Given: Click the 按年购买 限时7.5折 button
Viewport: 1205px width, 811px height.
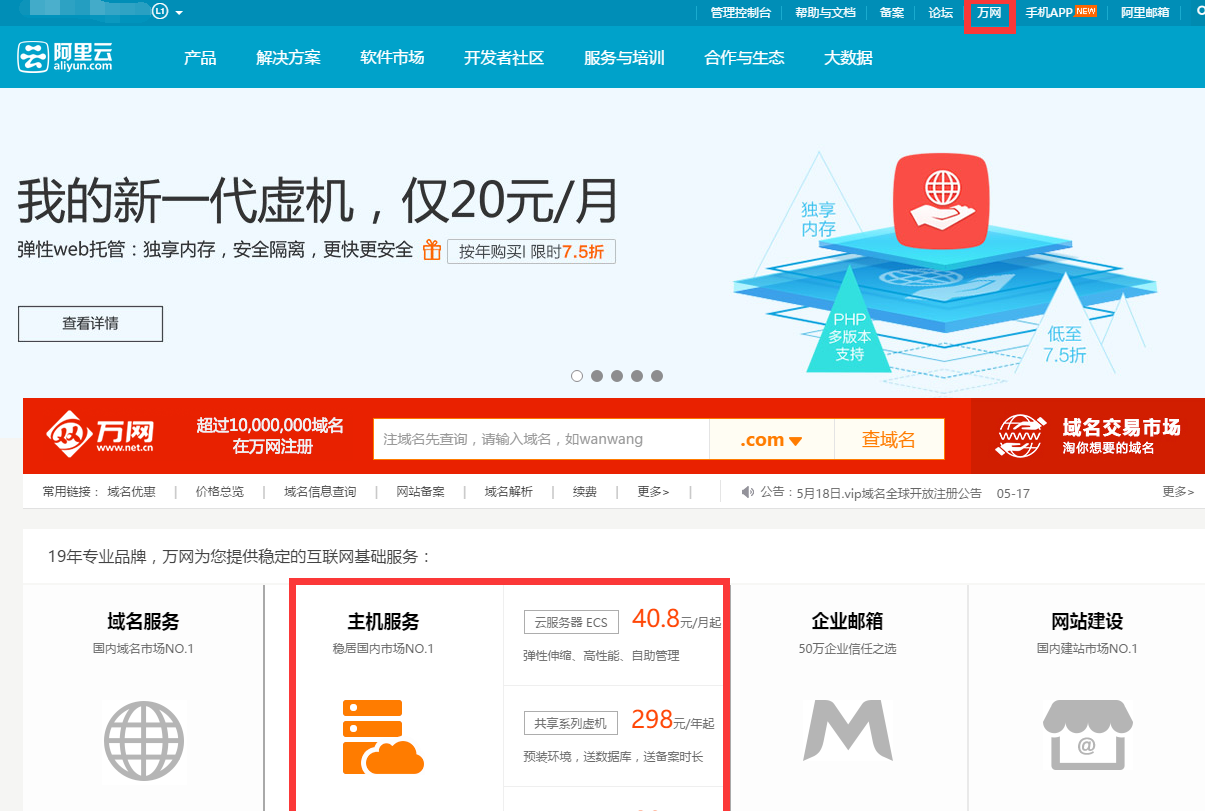Looking at the screenshot, I should [531, 252].
